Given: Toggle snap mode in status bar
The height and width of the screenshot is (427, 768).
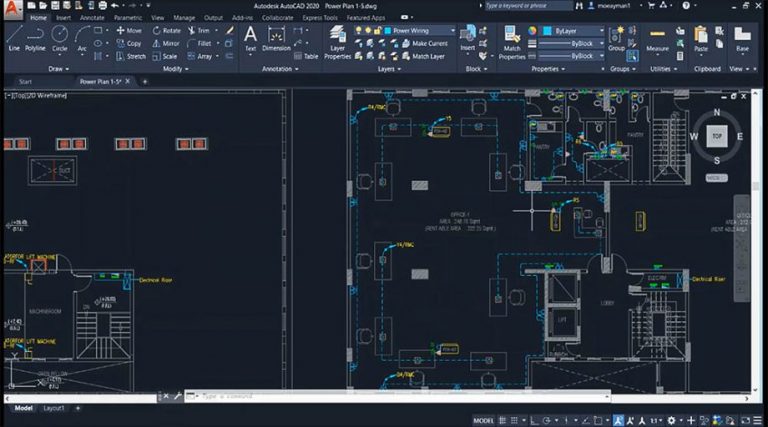Looking at the screenshot, I should pyautogui.click(x=514, y=420).
